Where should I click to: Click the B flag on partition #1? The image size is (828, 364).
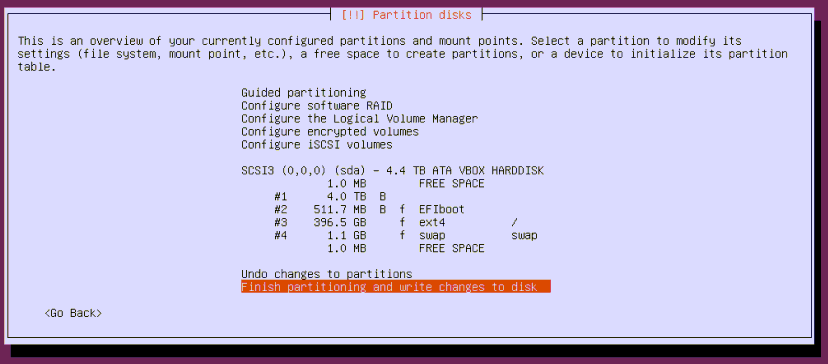point(383,197)
